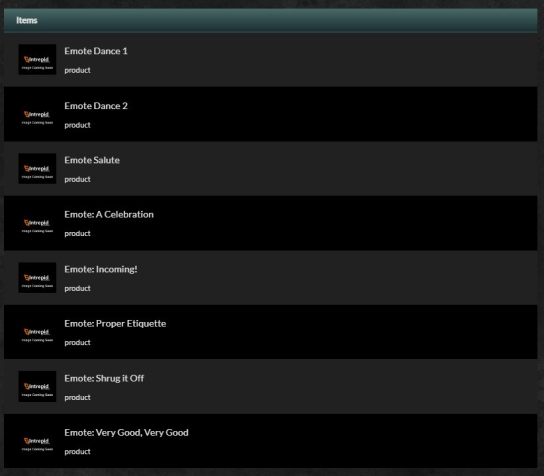This screenshot has height=476, width=544.
Task: Click product label under Emote: Shrug it Off
Action: (77, 398)
